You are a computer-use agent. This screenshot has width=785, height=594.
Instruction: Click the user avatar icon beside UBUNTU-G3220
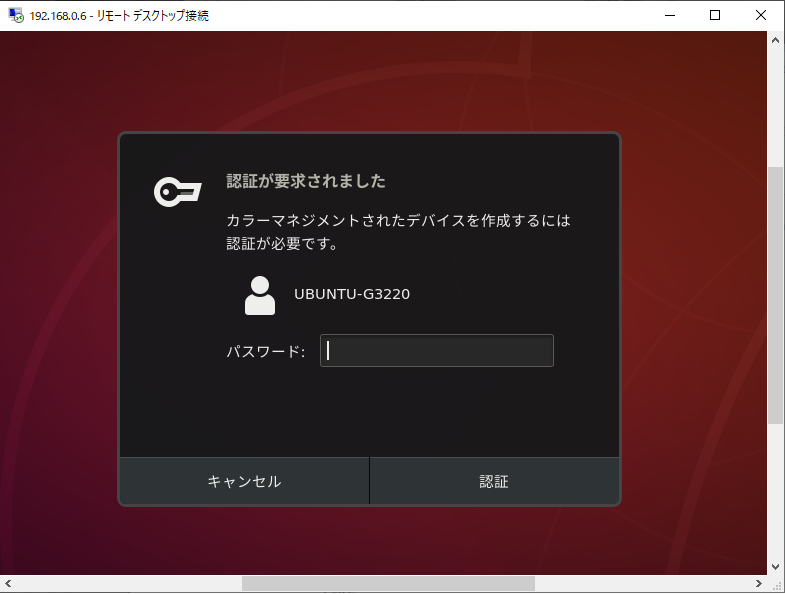click(x=260, y=295)
